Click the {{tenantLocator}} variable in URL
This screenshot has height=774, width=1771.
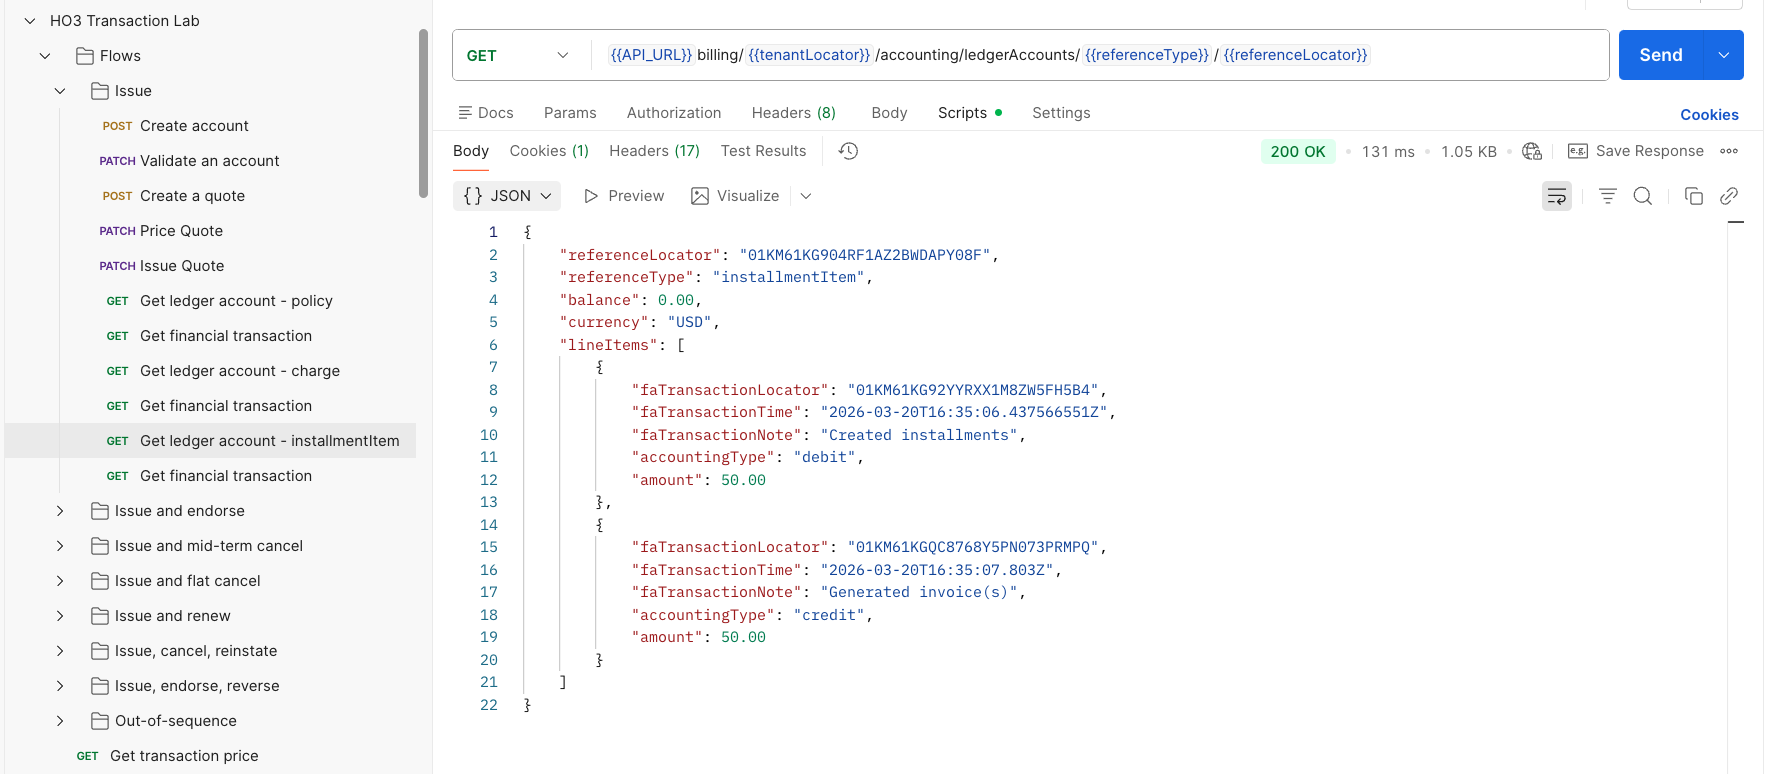tap(809, 55)
